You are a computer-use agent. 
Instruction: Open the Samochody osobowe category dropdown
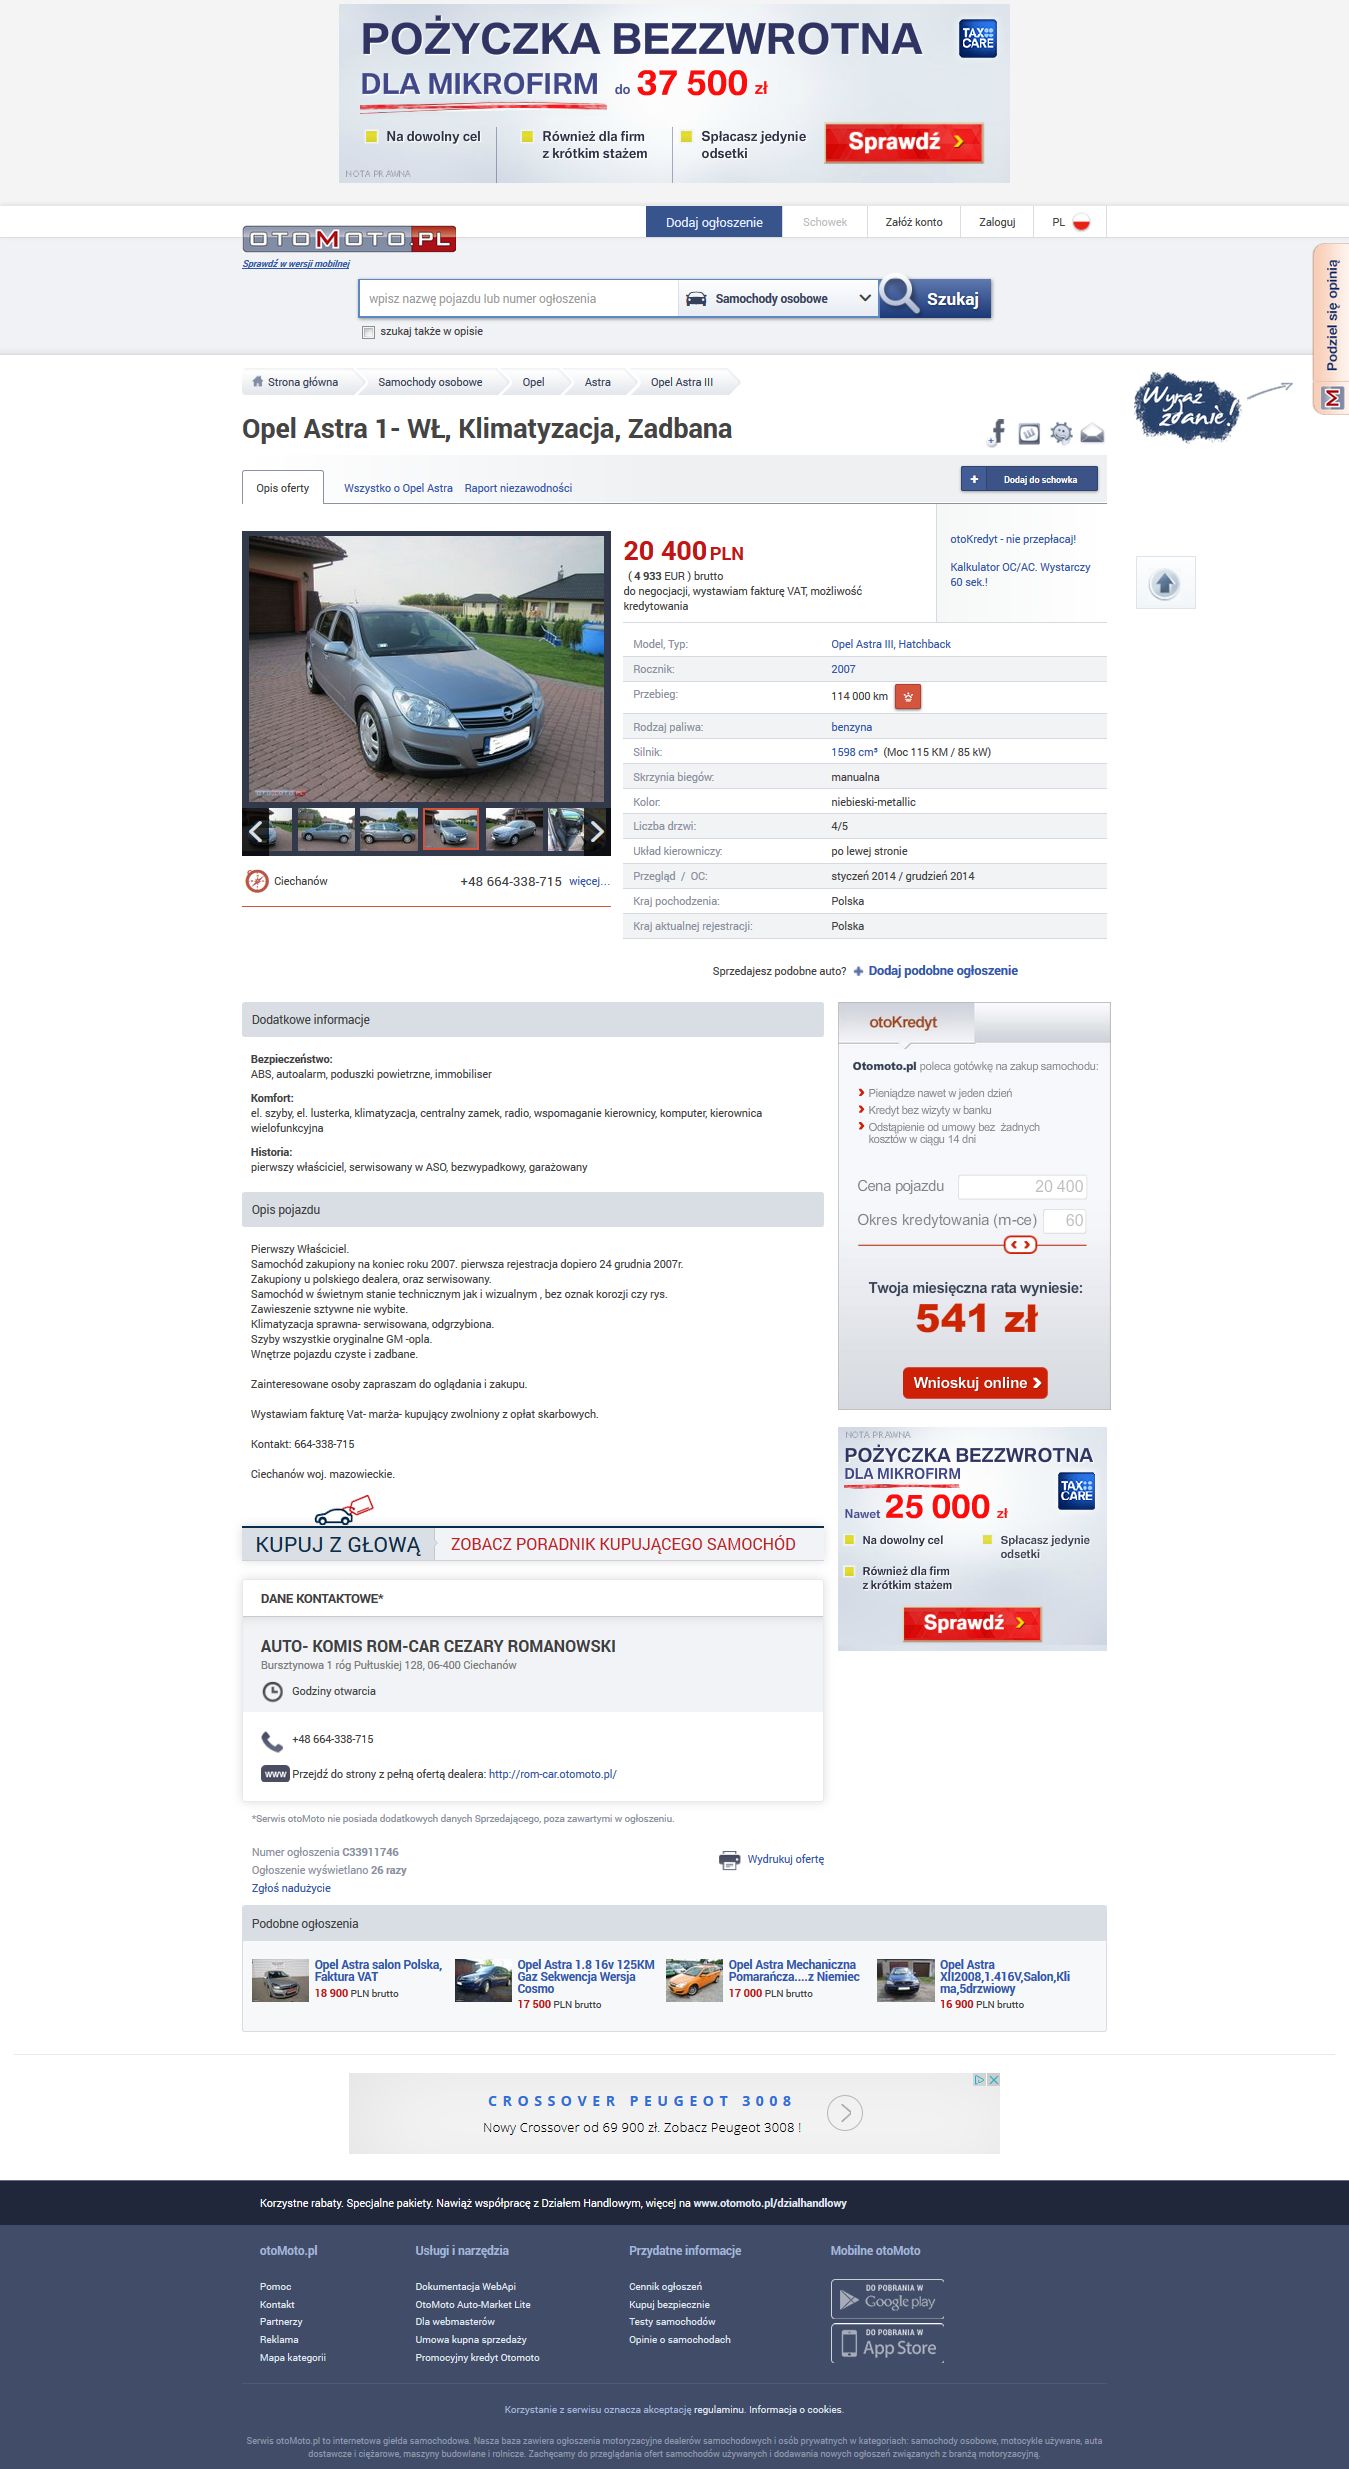coord(778,298)
